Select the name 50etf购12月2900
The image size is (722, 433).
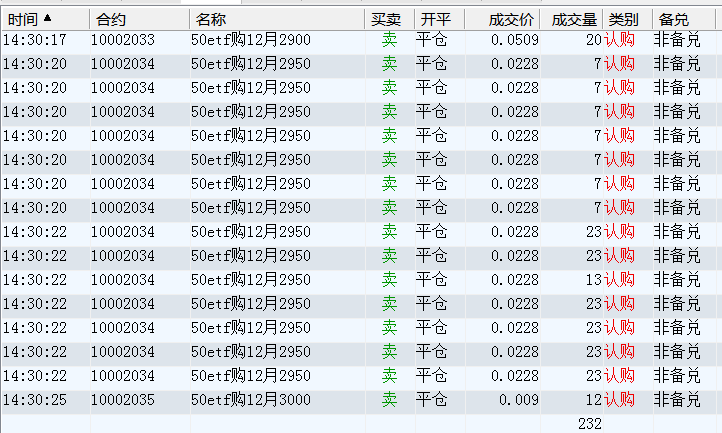click(x=251, y=40)
